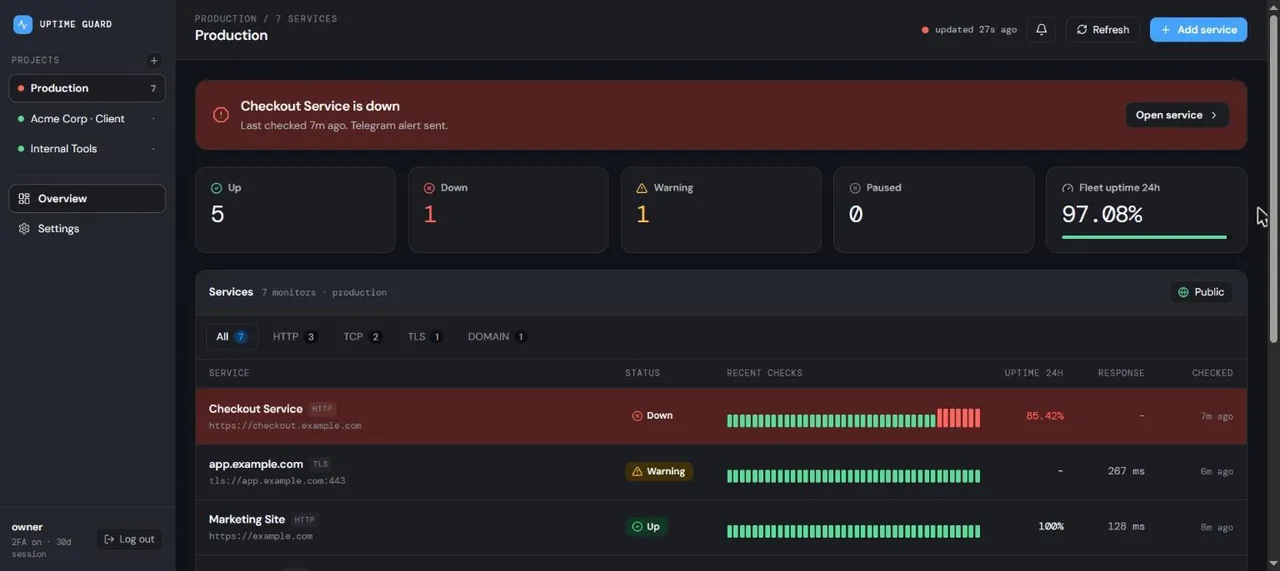Click the Warning badge for app.example.com

659,471
